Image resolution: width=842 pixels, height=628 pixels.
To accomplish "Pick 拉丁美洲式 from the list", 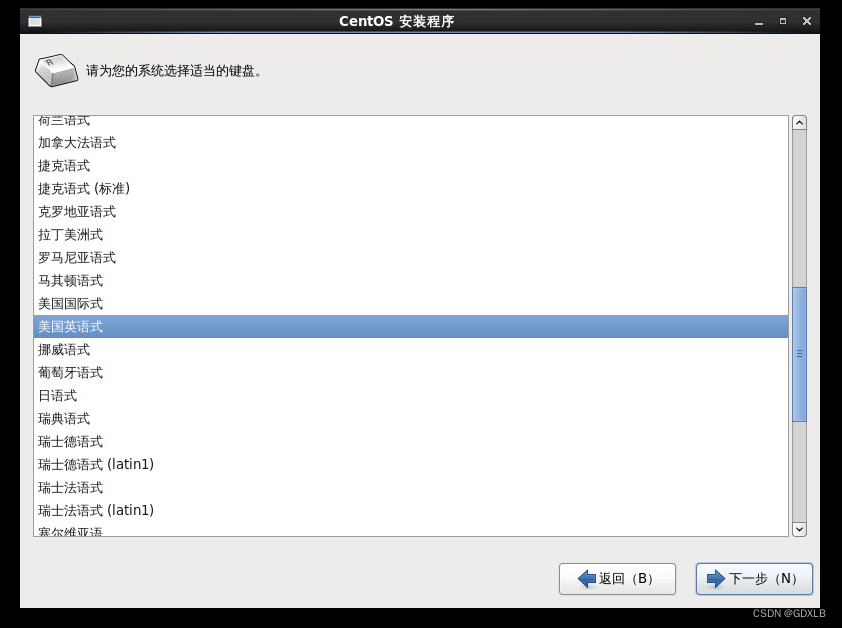I will coord(71,235).
